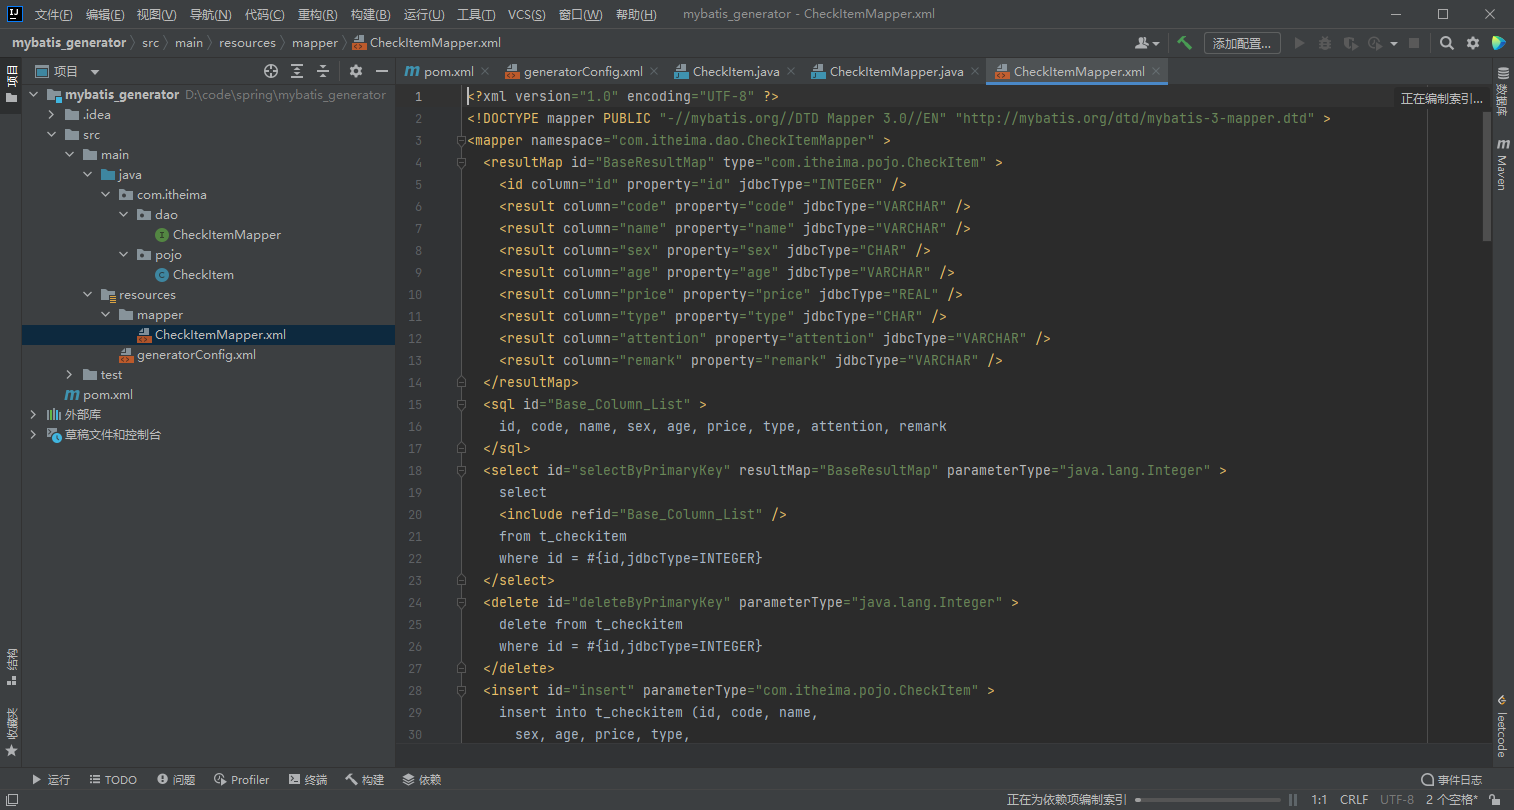Image resolution: width=1514 pixels, height=810 pixels.
Task: Expand the test folder
Action: [69, 375]
